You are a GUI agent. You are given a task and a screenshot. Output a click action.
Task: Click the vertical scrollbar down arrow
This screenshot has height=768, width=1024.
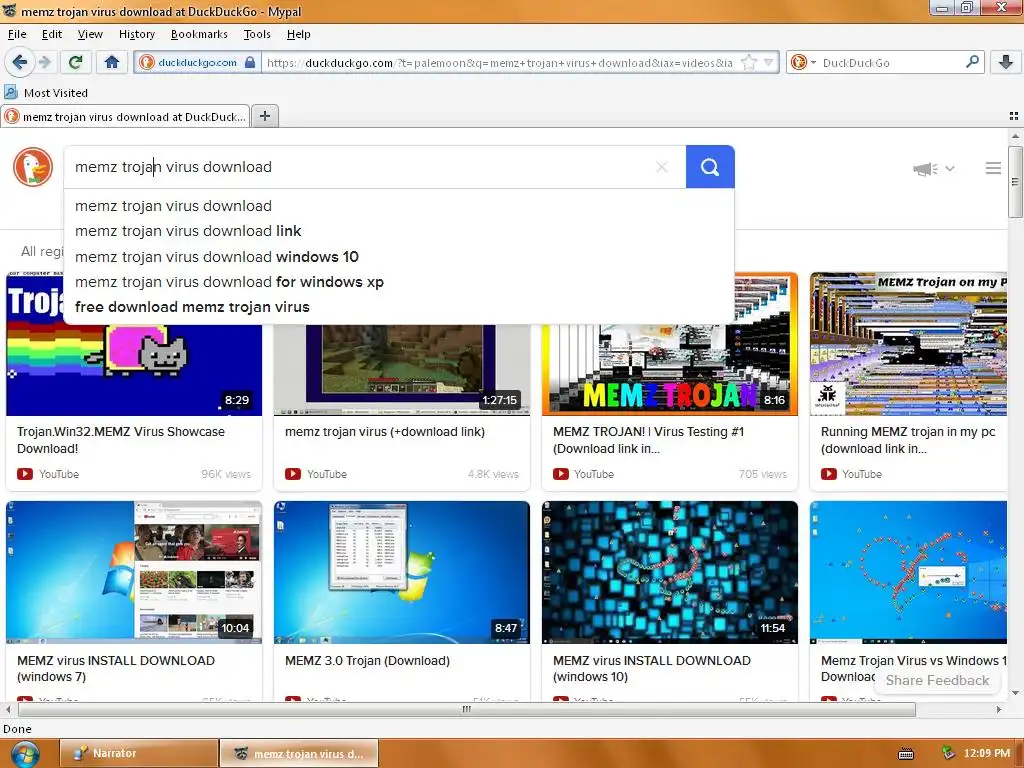coord(1016,694)
